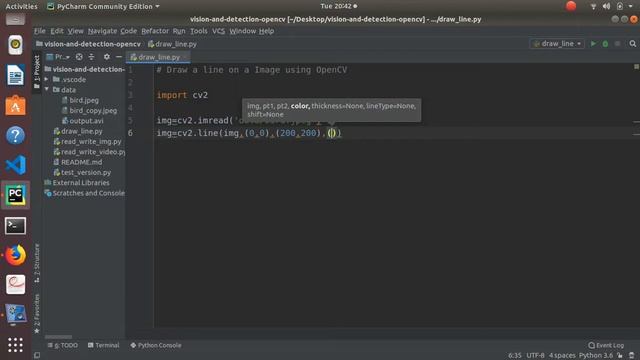This screenshot has width=640, height=360.
Task: Click the import cv2 line
Action: click(182, 95)
